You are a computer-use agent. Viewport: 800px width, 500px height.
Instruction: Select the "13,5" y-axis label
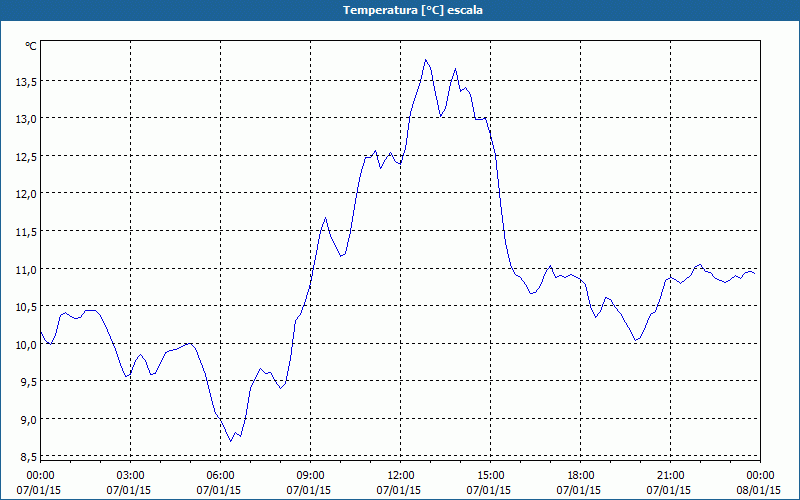tap(27, 83)
